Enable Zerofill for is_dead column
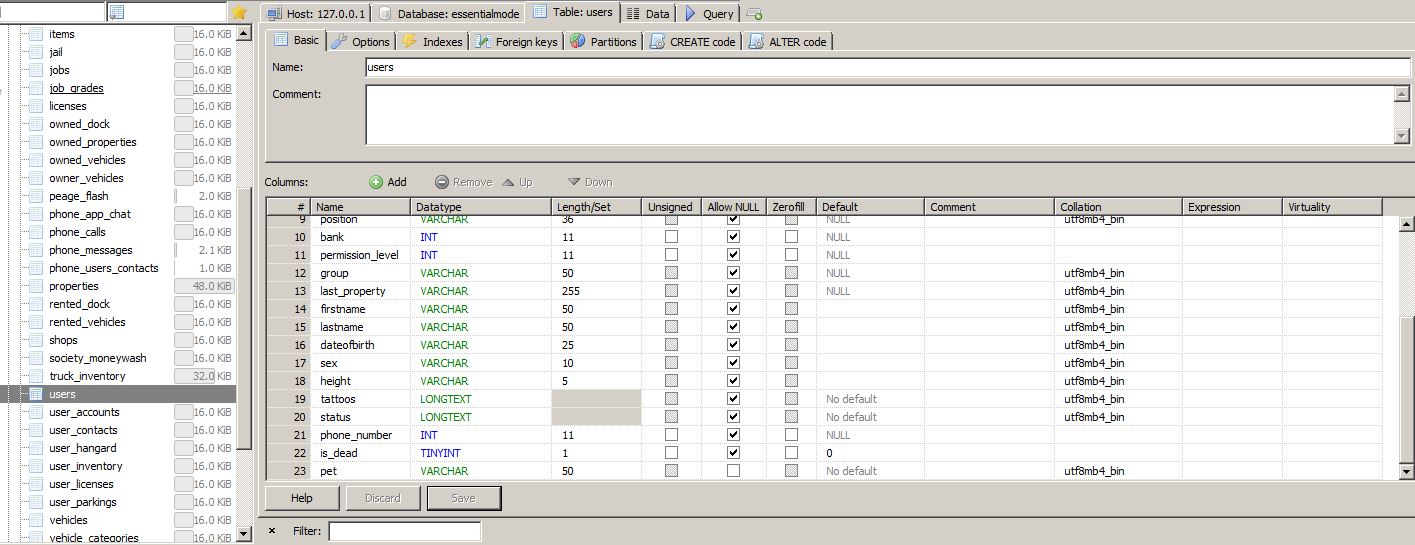Viewport: 1415px width, 545px height. click(x=791, y=453)
